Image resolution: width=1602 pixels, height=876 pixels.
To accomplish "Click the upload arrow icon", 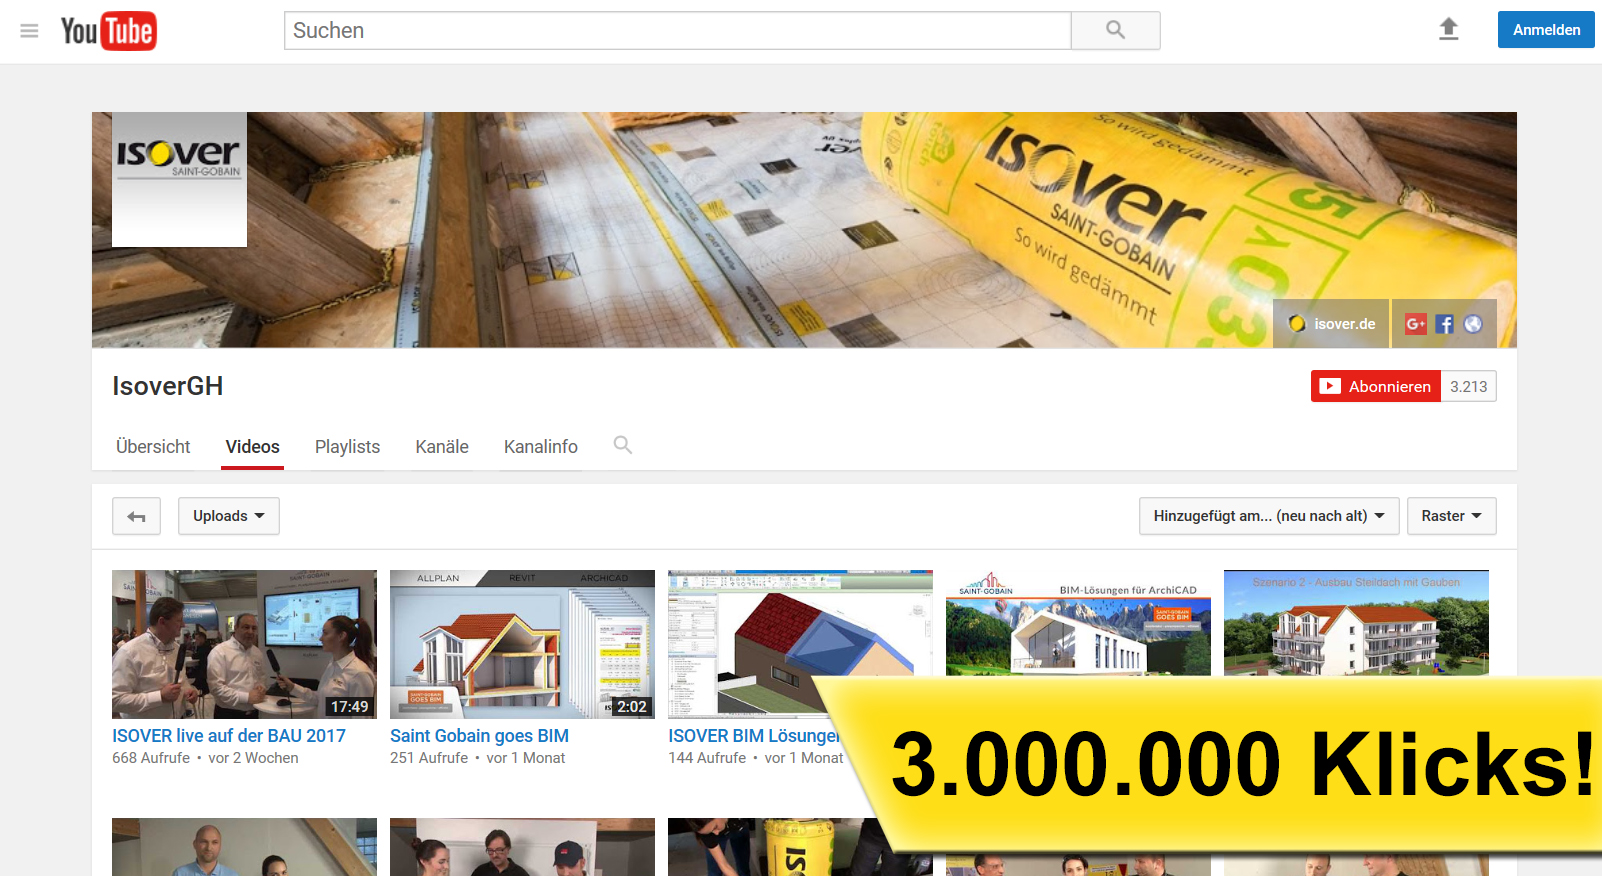I will [x=1448, y=30].
